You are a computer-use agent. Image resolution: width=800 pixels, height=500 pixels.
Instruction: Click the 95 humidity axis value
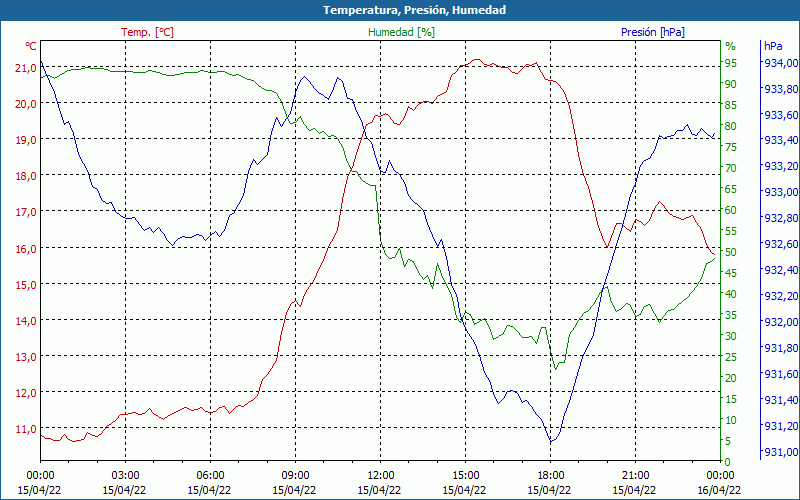click(x=731, y=63)
